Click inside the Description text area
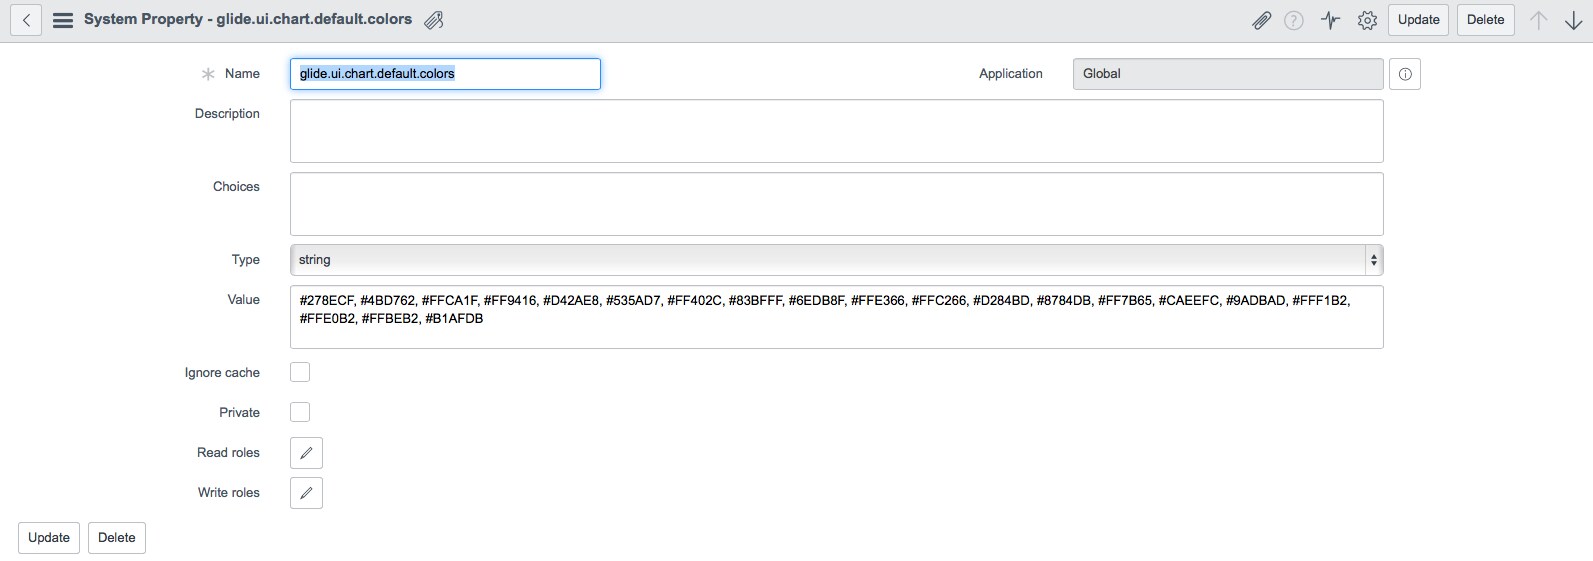Screen dimensions: 1593x561 tap(836, 131)
